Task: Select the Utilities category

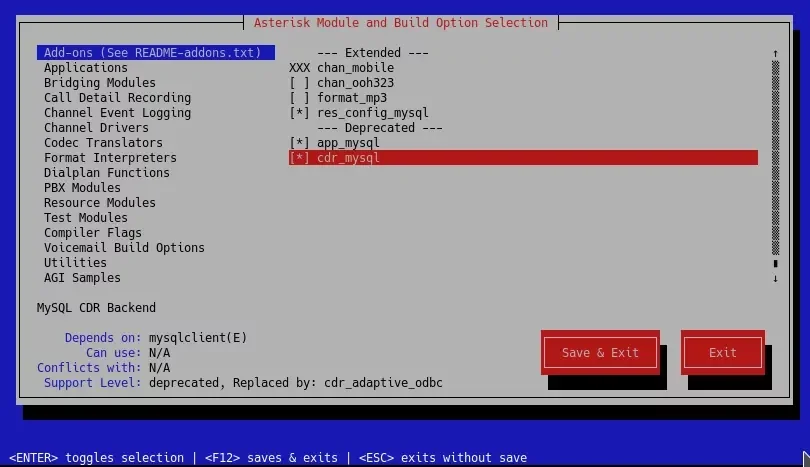Action: (75, 262)
